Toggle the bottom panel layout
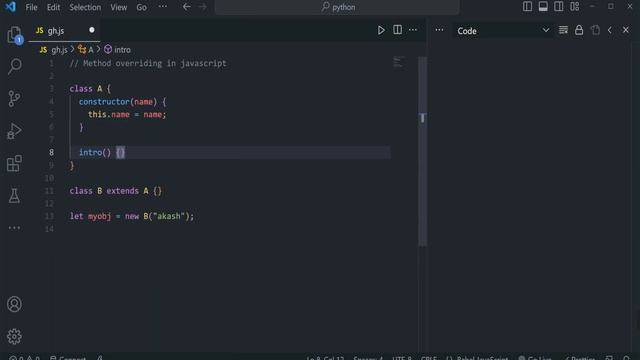 coord(543,7)
